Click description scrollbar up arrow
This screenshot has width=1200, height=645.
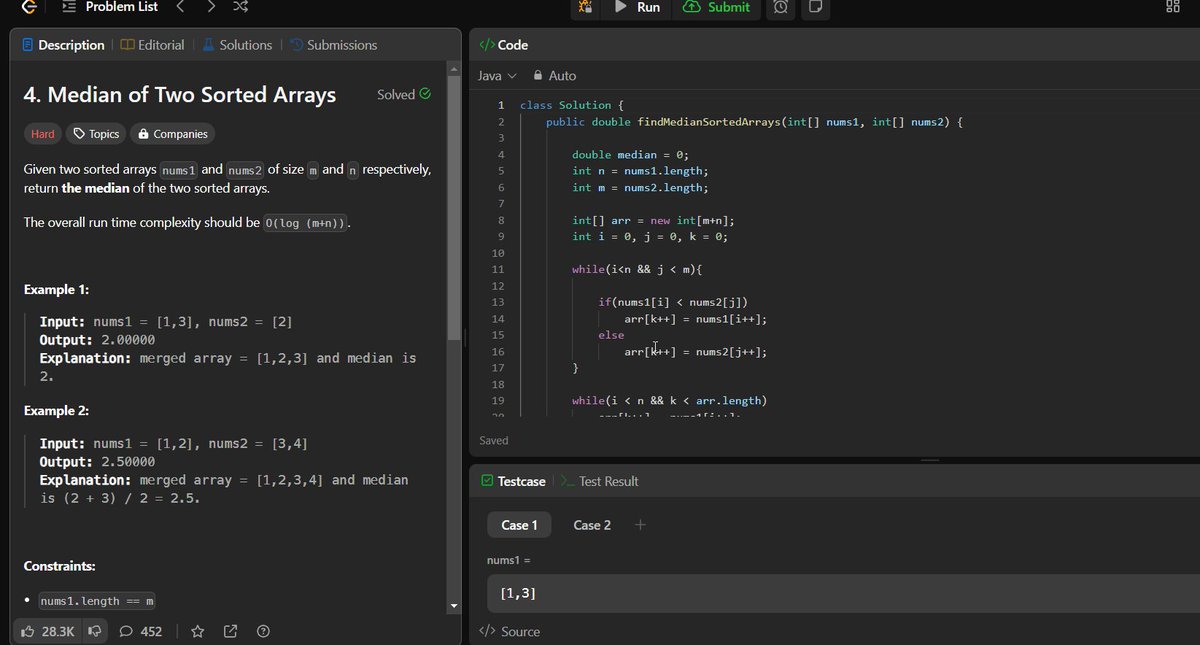click(454, 69)
